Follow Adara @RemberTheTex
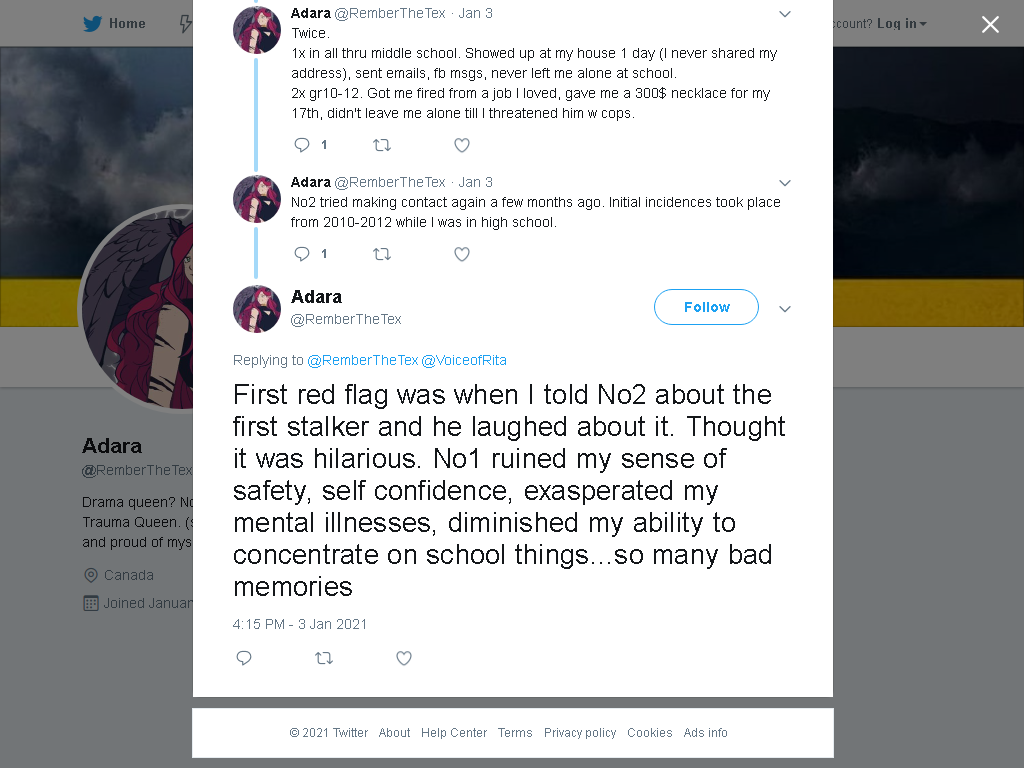 coord(706,307)
